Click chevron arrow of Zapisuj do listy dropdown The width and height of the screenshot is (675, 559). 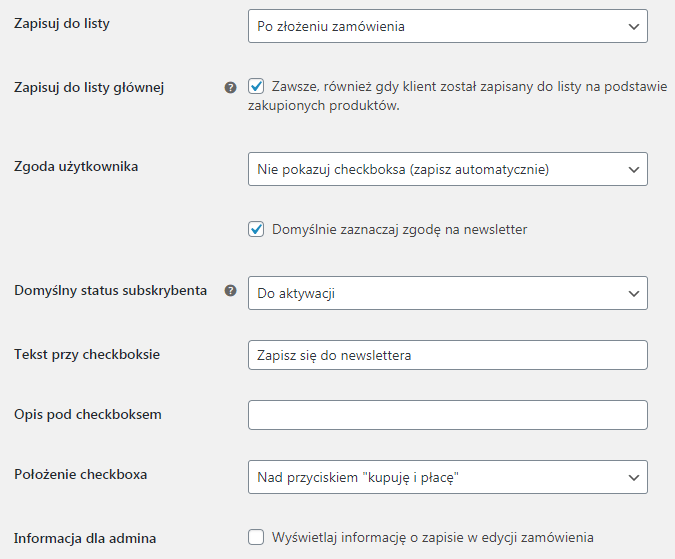tap(634, 27)
